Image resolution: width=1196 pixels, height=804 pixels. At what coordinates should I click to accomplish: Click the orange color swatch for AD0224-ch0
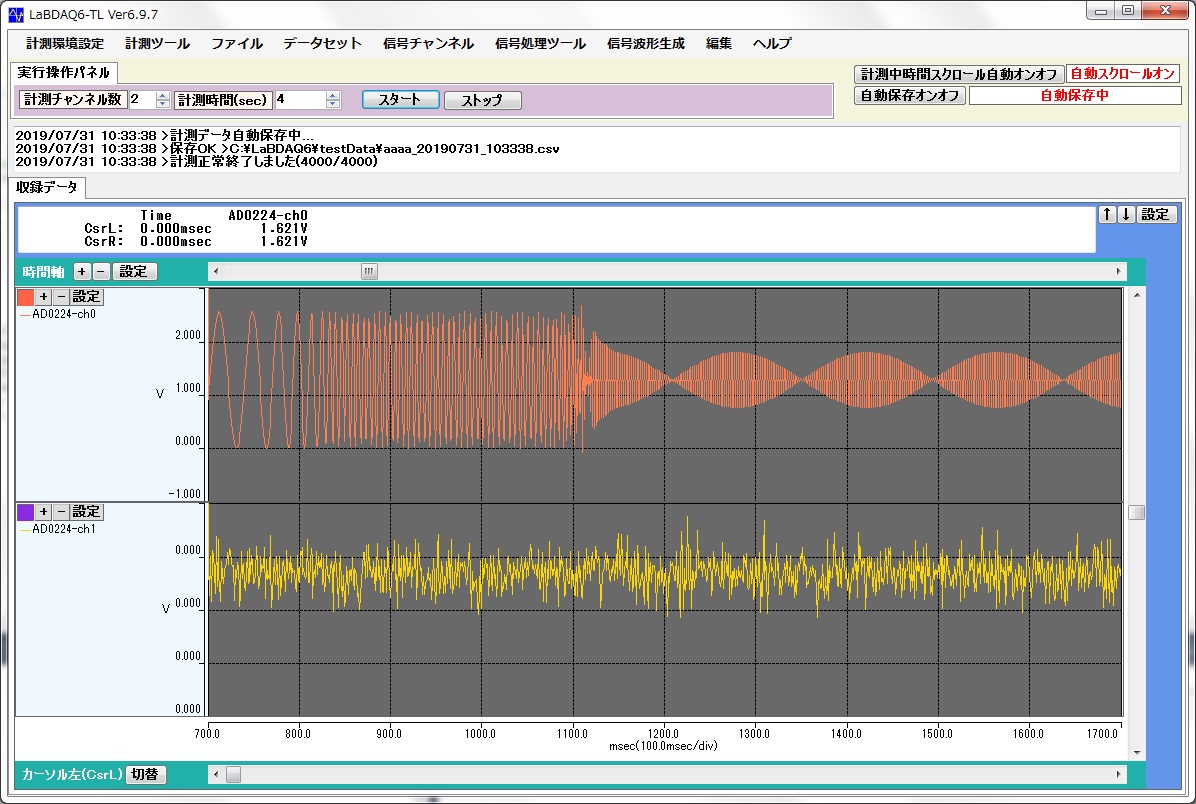coord(25,296)
